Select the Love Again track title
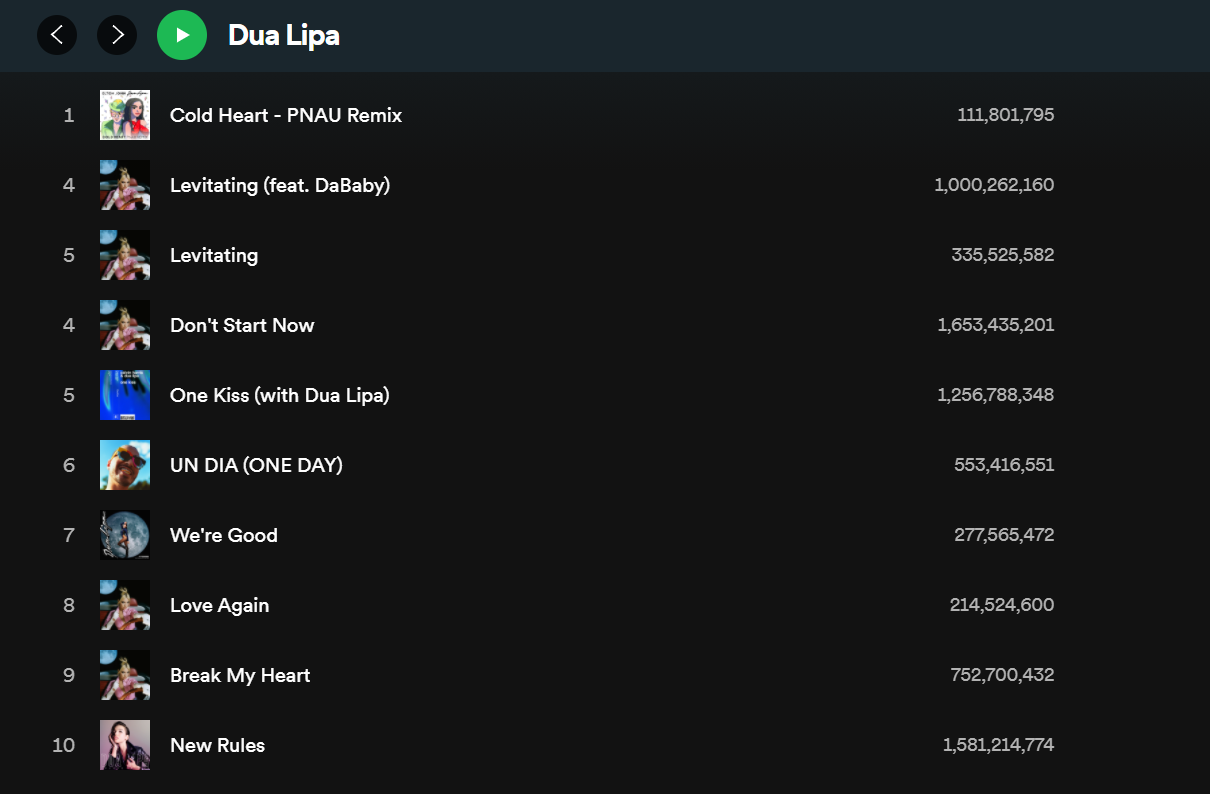 click(219, 605)
